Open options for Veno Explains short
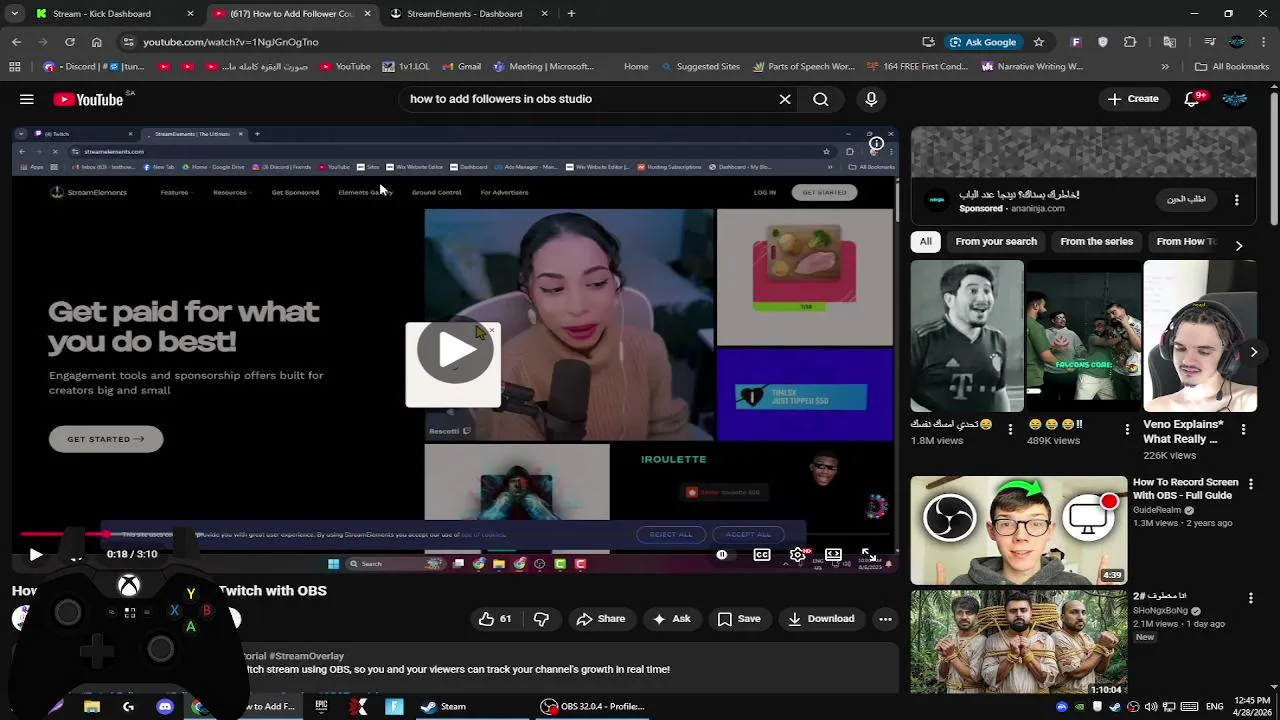Screen dimensions: 1280x720 click(1243, 429)
